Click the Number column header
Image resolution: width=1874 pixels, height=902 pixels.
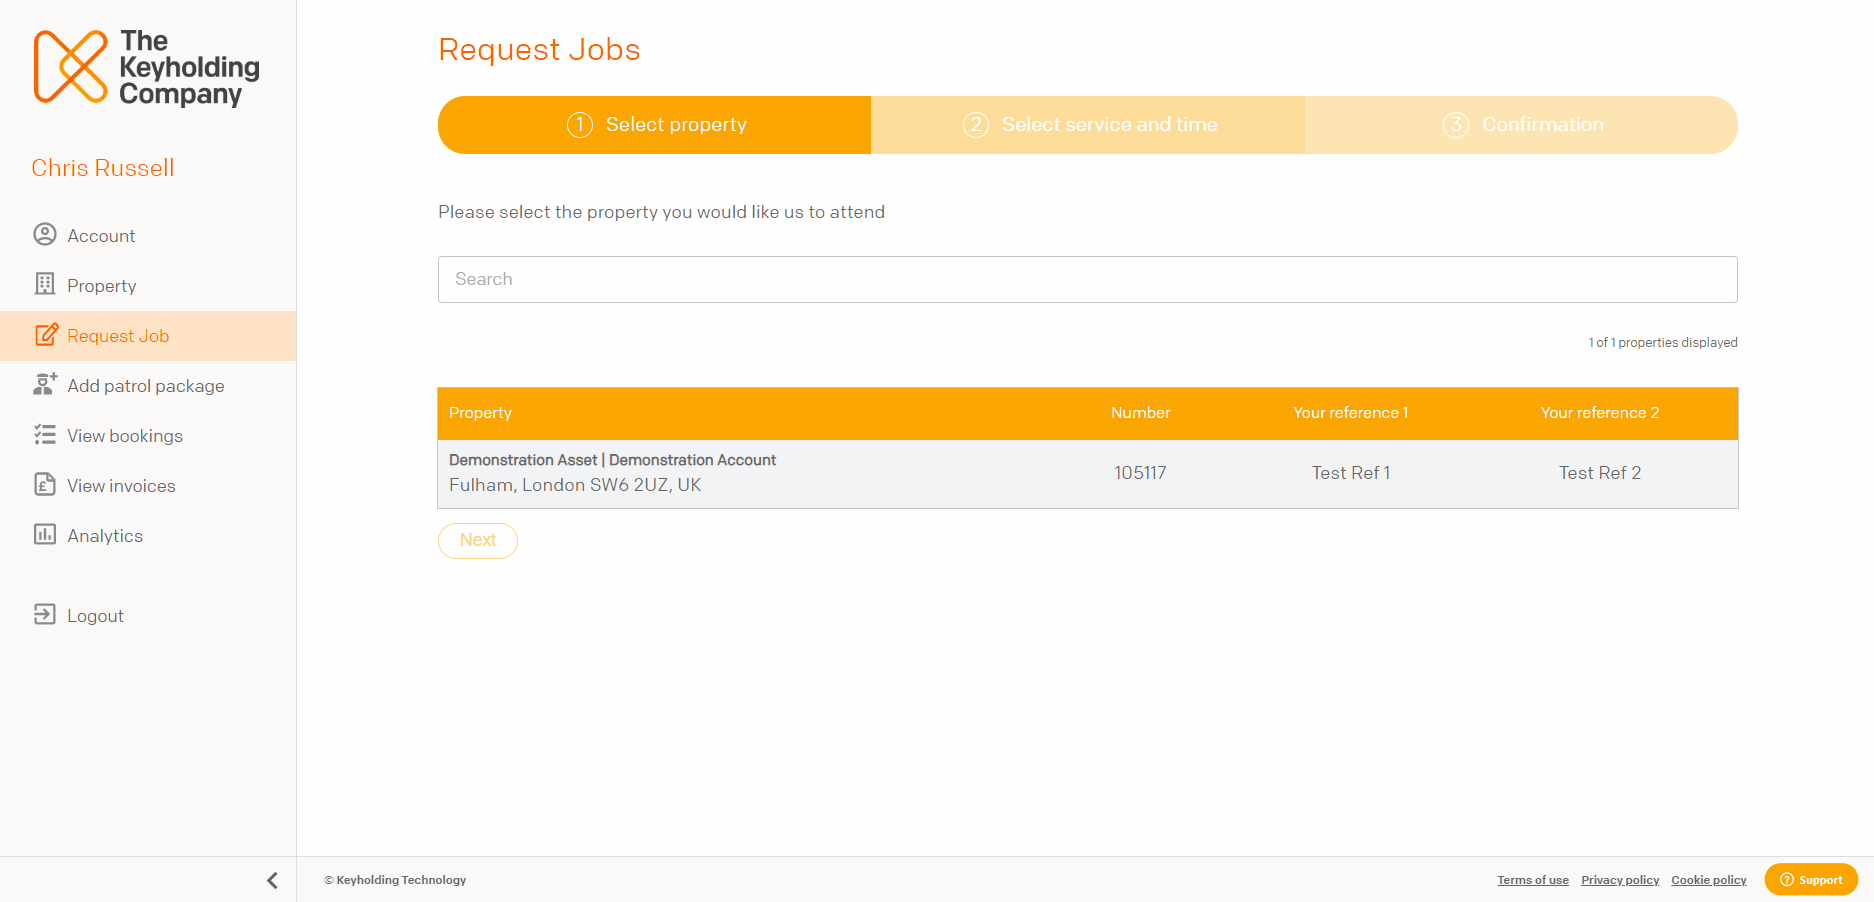coord(1140,413)
